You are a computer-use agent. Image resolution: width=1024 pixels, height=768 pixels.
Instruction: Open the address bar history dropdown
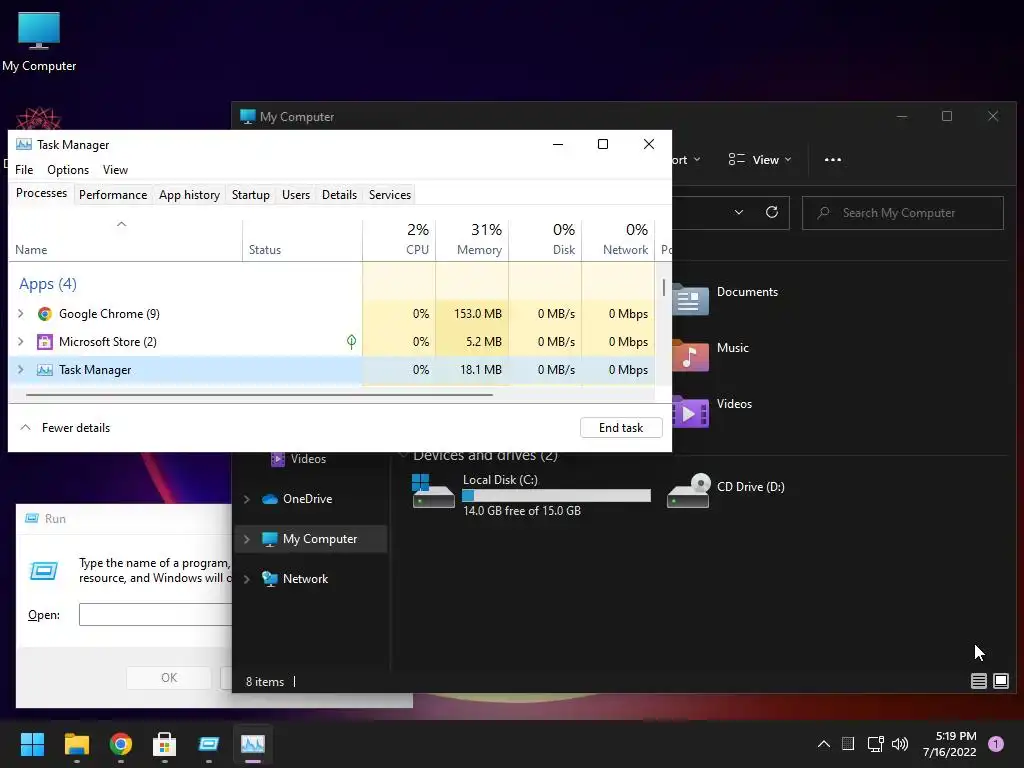click(739, 212)
